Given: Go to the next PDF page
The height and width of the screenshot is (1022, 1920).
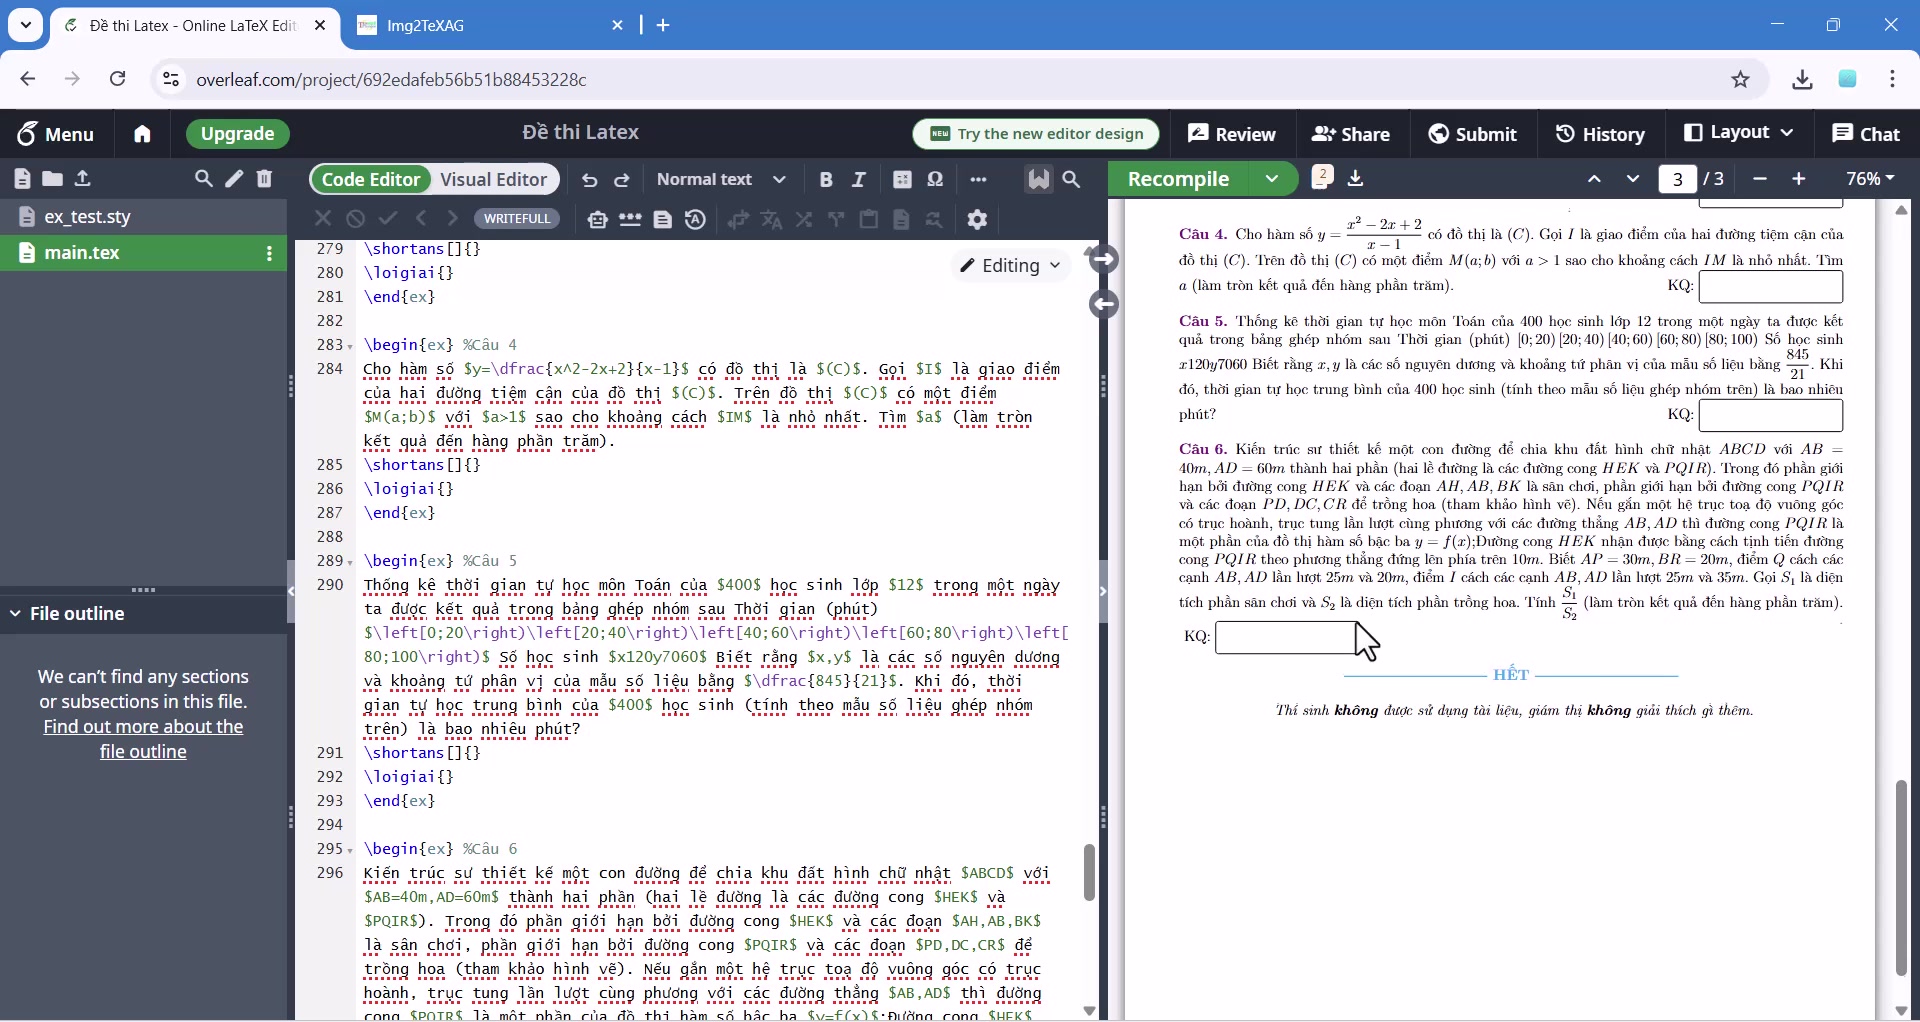Looking at the screenshot, I should point(1633,179).
